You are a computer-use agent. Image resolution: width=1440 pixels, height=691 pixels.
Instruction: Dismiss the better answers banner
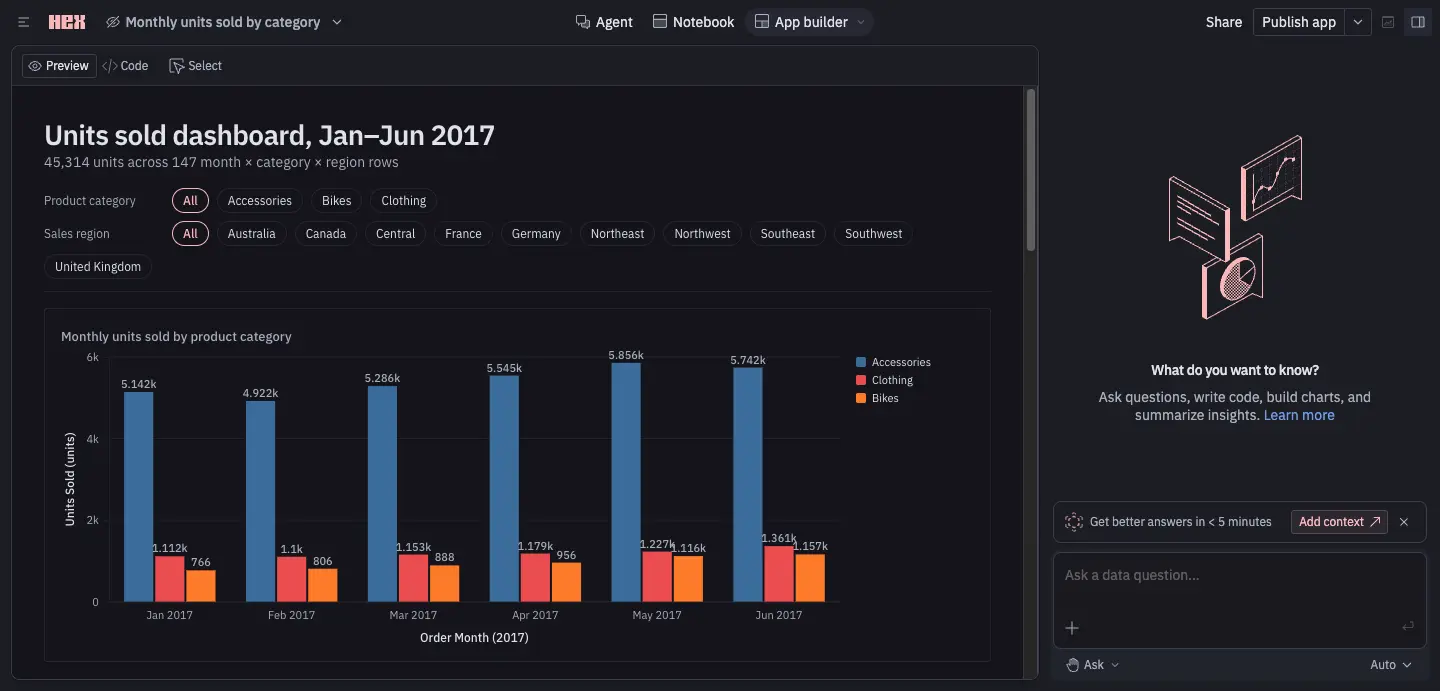tap(1404, 522)
